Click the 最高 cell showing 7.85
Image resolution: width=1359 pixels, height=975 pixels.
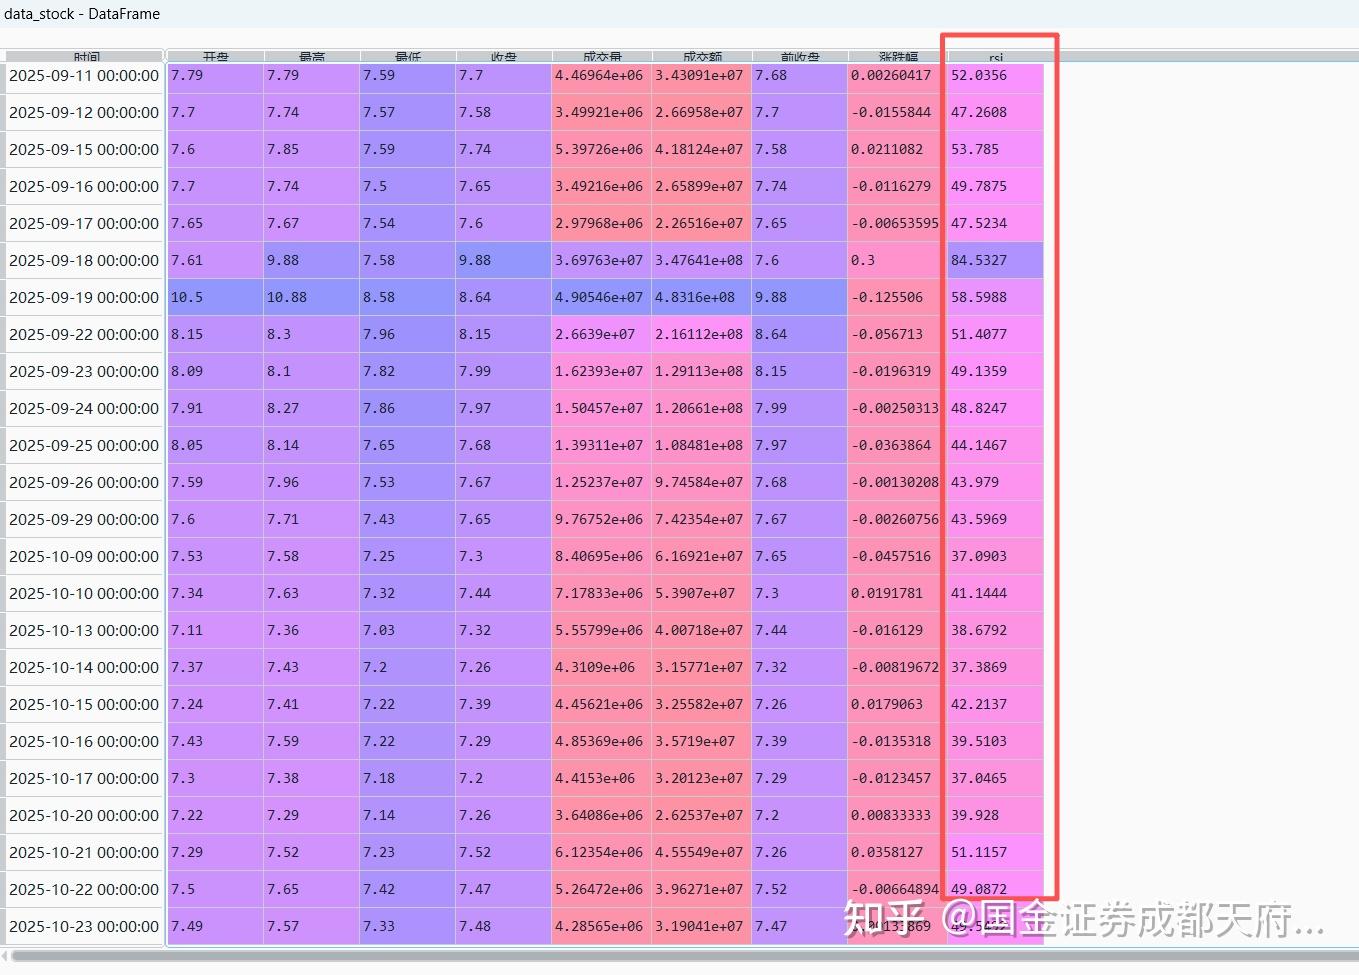click(x=311, y=150)
